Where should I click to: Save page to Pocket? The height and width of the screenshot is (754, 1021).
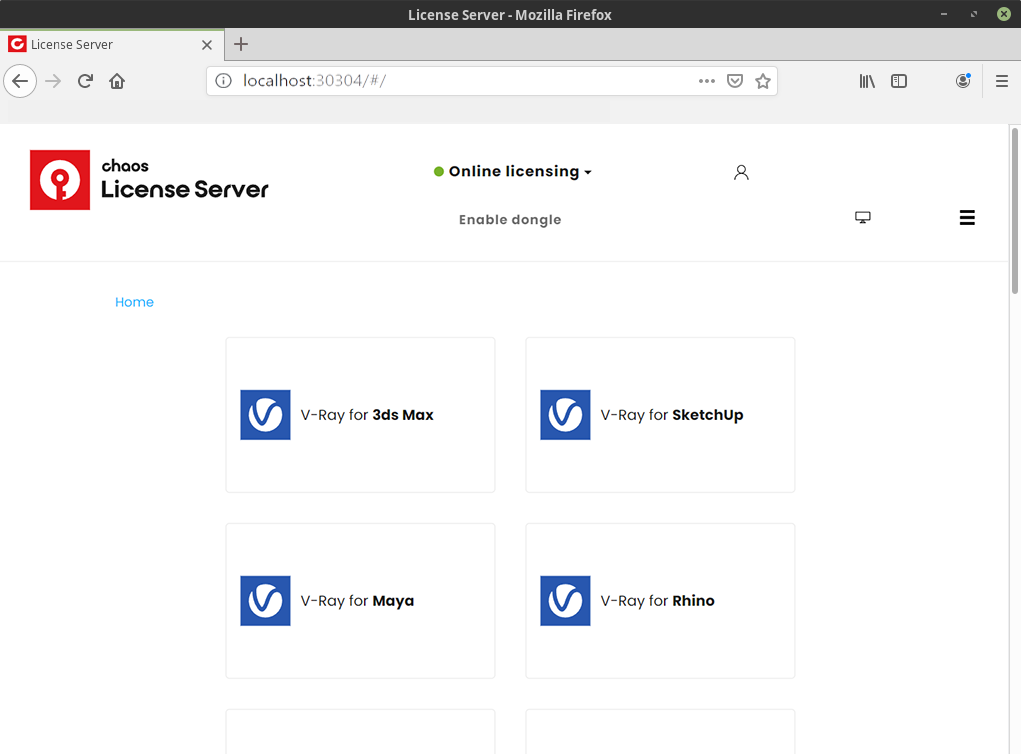point(735,81)
